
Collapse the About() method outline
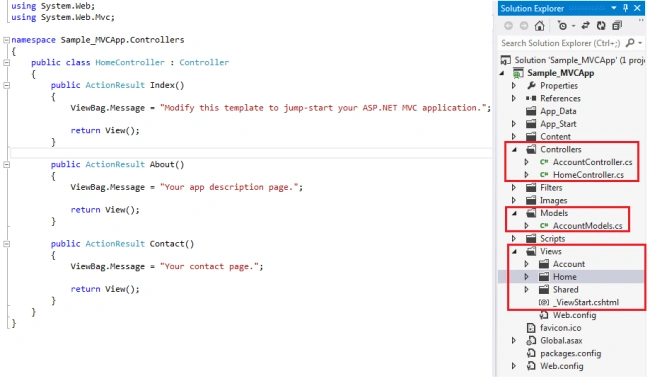tap(6, 165)
